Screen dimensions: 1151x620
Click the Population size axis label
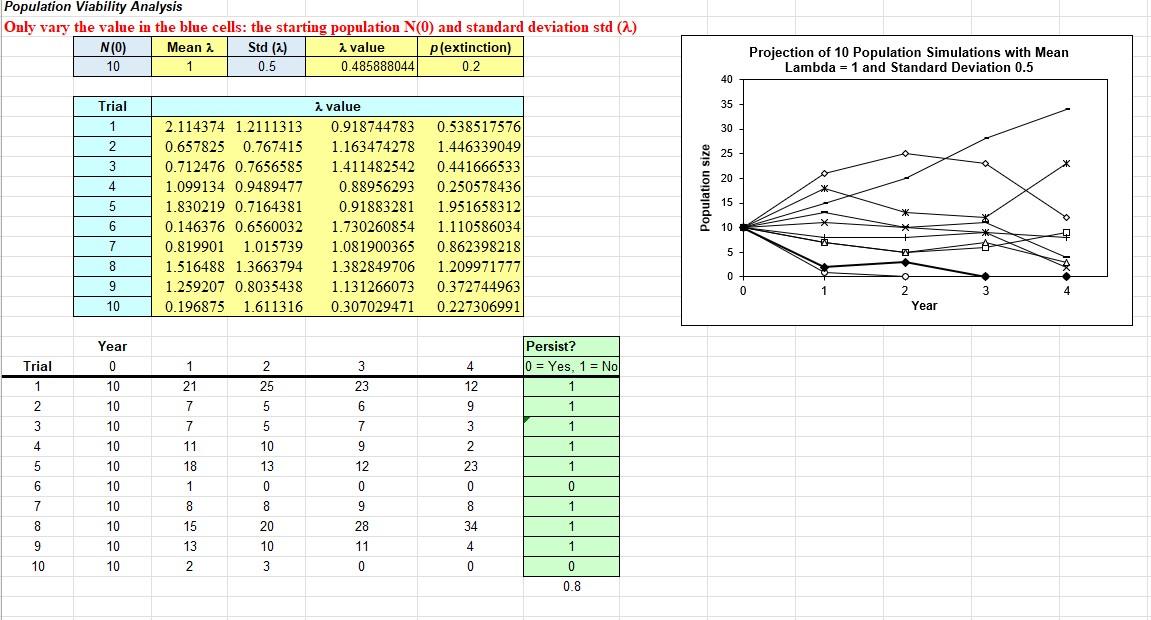pyautogui.click(x=705, y=188)
